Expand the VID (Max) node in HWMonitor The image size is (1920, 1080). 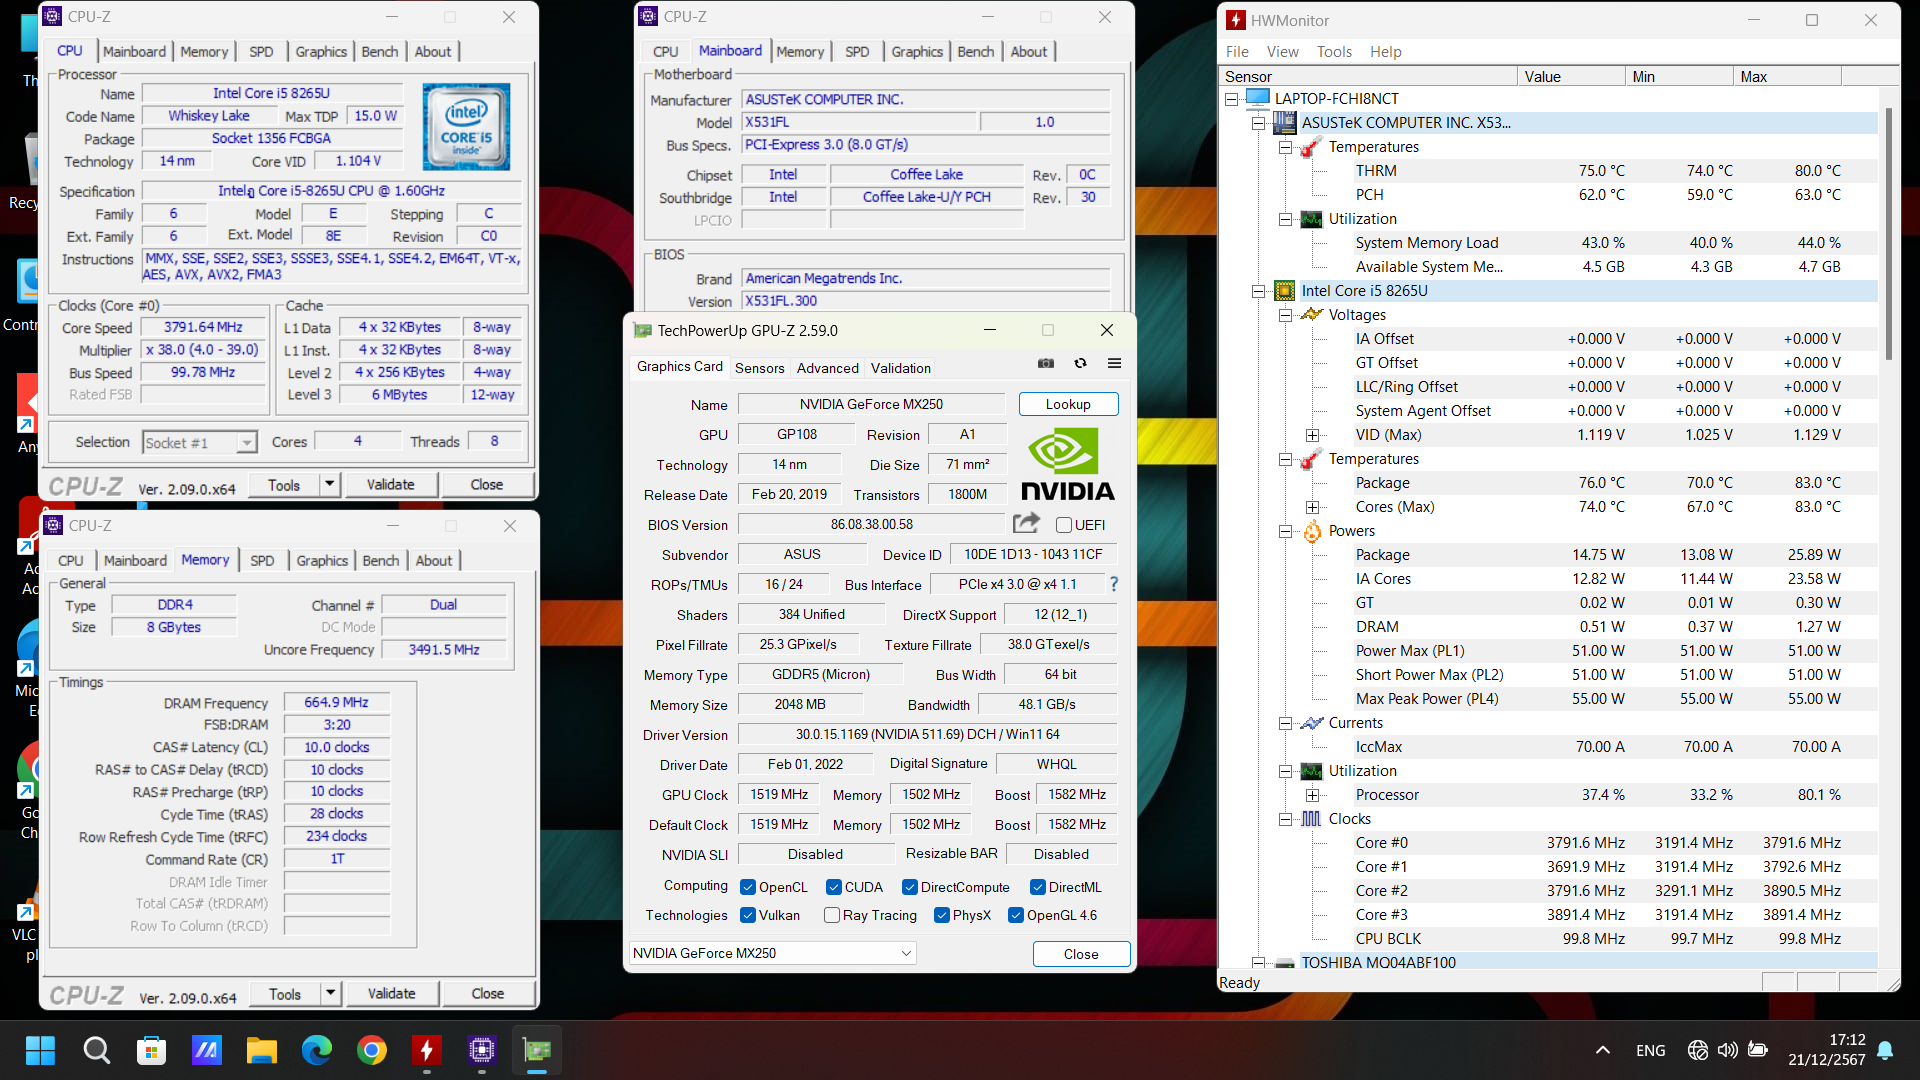pos(1312,435)
